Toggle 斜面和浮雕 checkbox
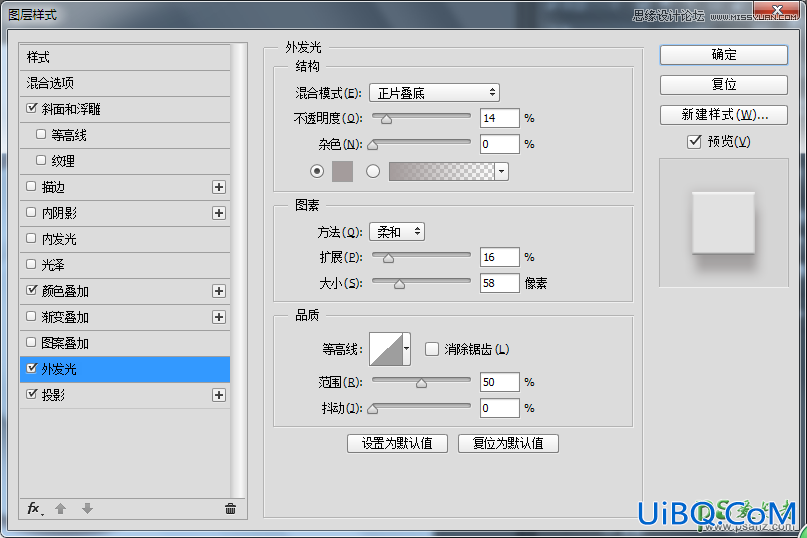 click(x=31, y=108)
